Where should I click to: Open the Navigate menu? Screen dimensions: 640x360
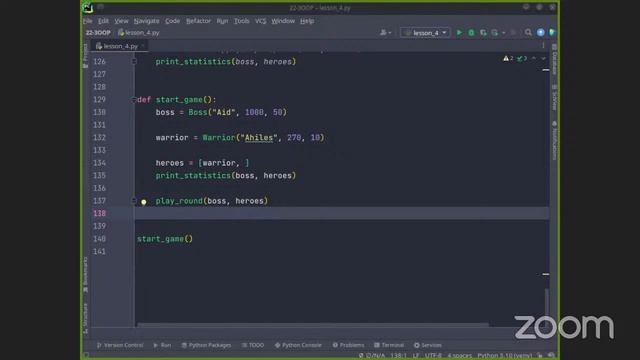147,21
